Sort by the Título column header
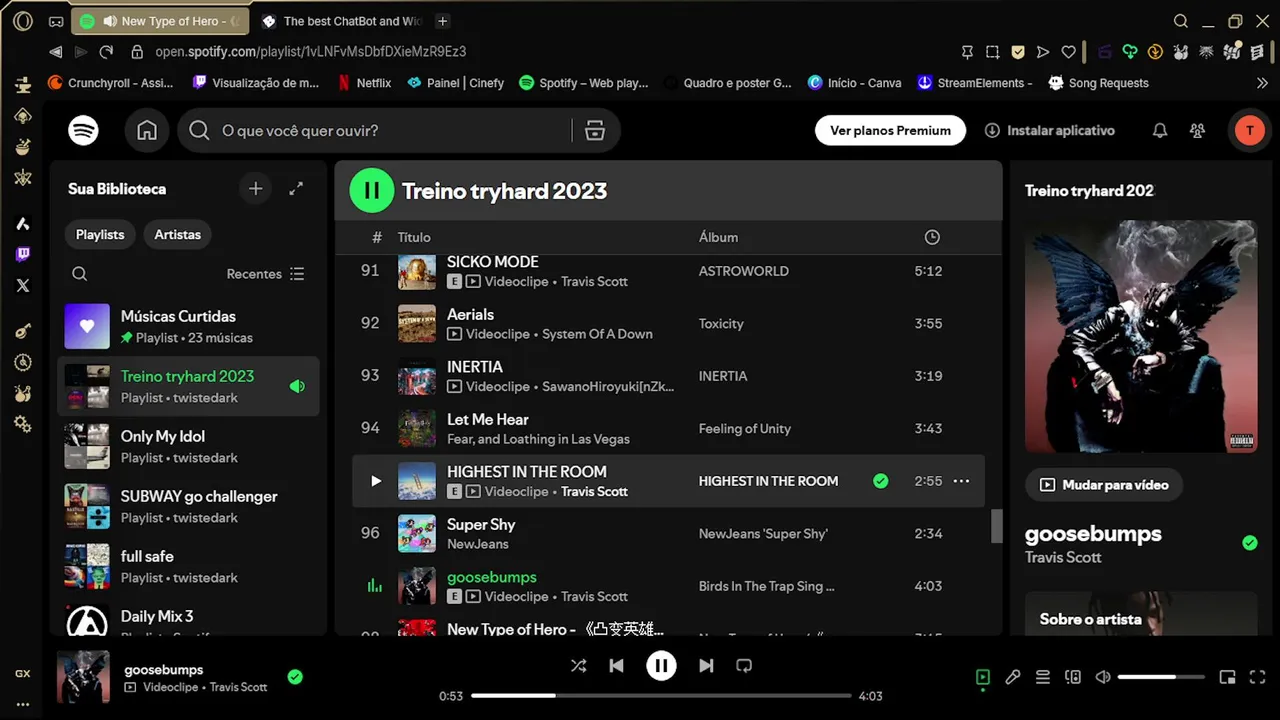Screen dimensions: 1280x720 pyautogui.click(x=414, y=237)
